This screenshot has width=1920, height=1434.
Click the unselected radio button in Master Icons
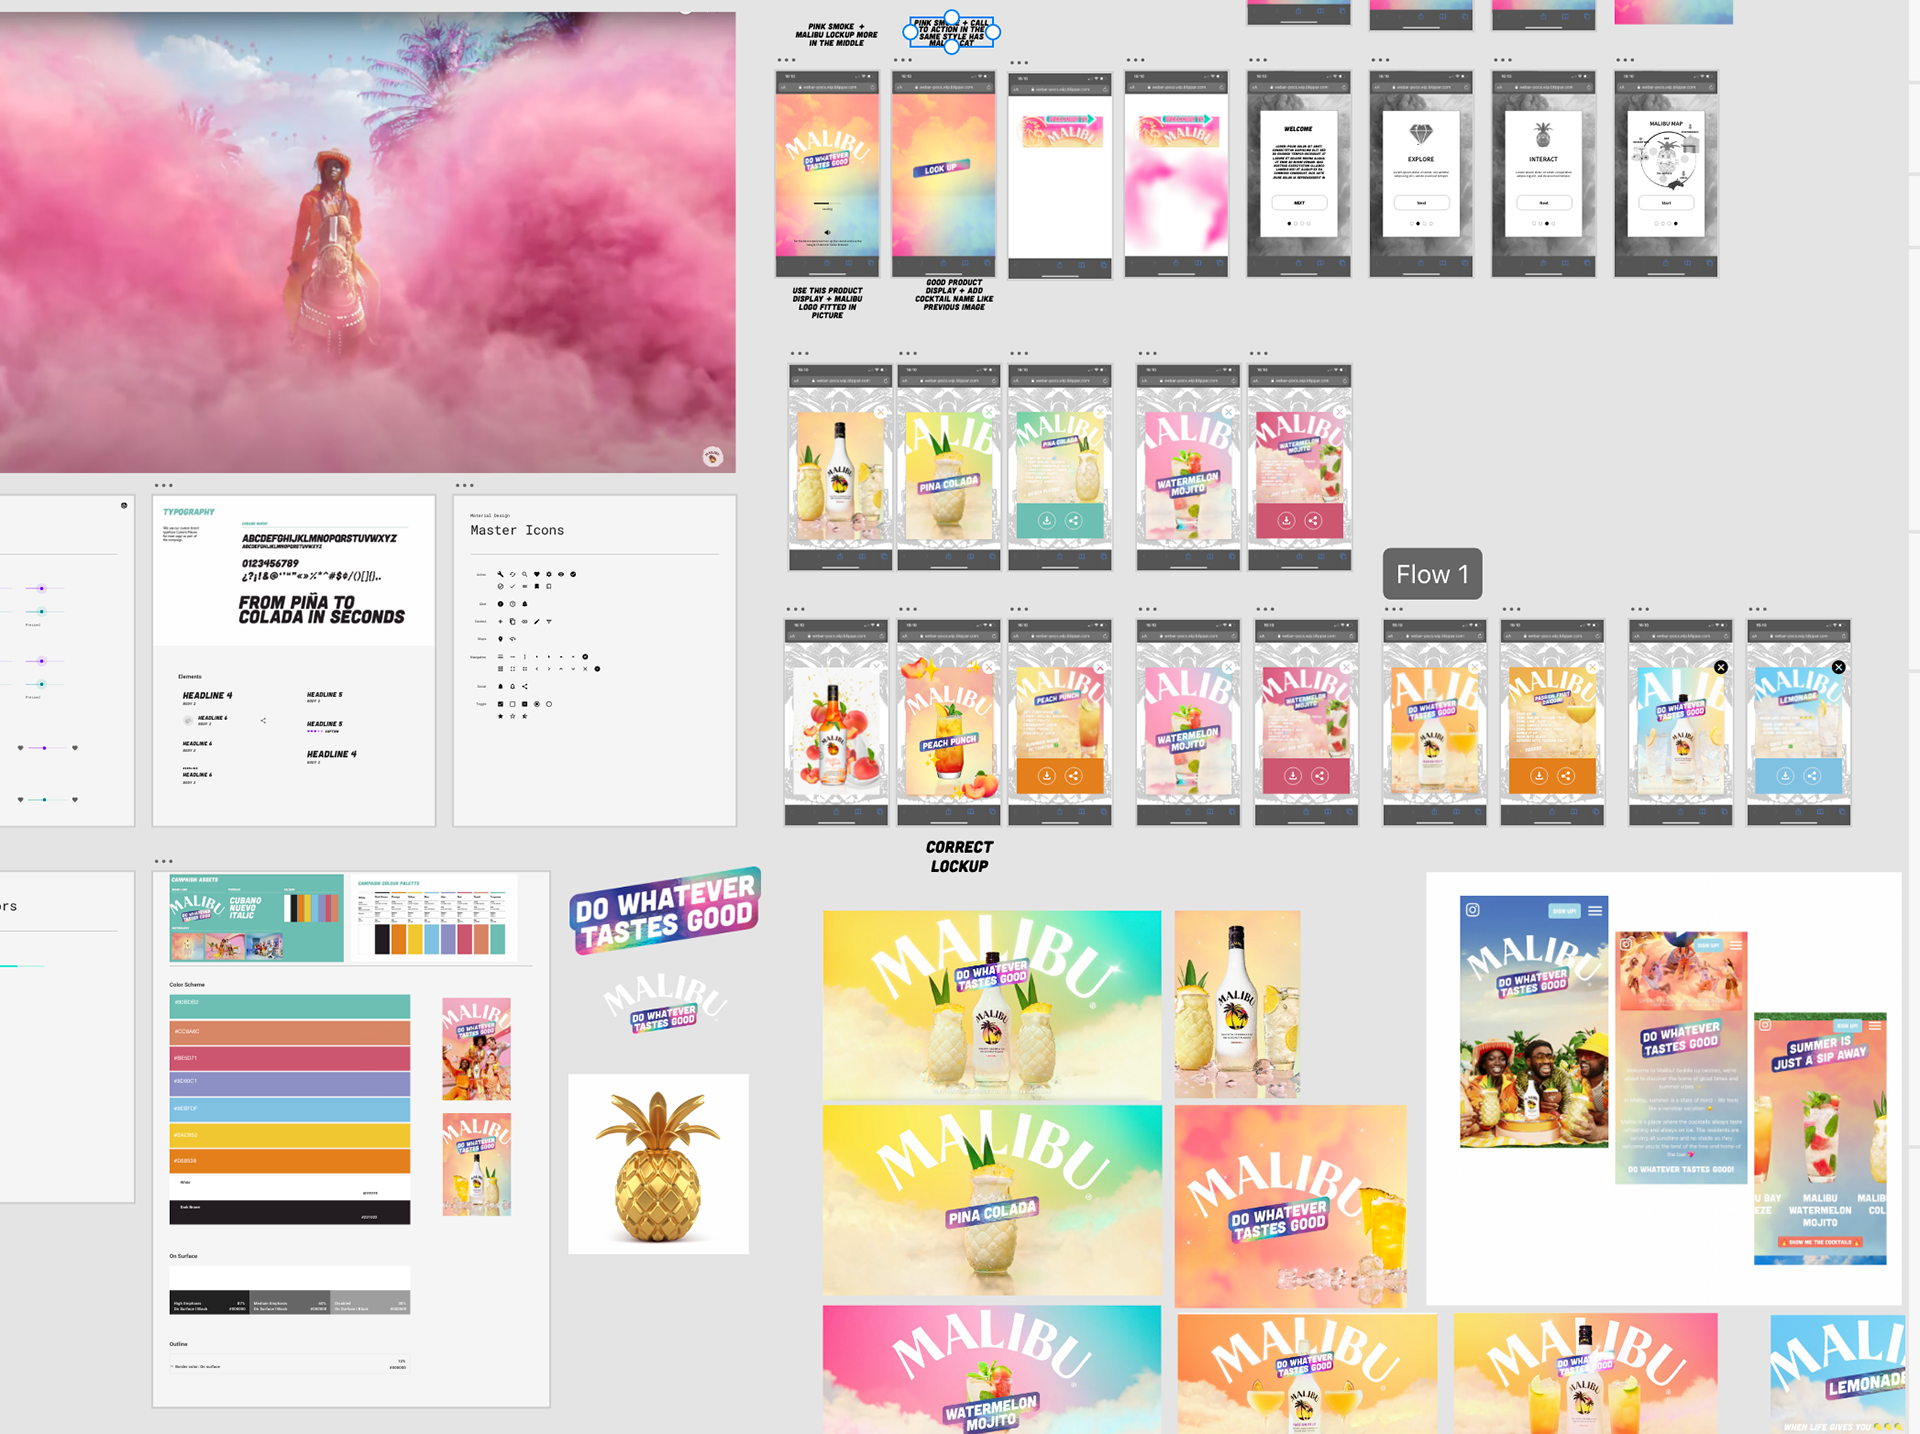click(x=548, y=704)
